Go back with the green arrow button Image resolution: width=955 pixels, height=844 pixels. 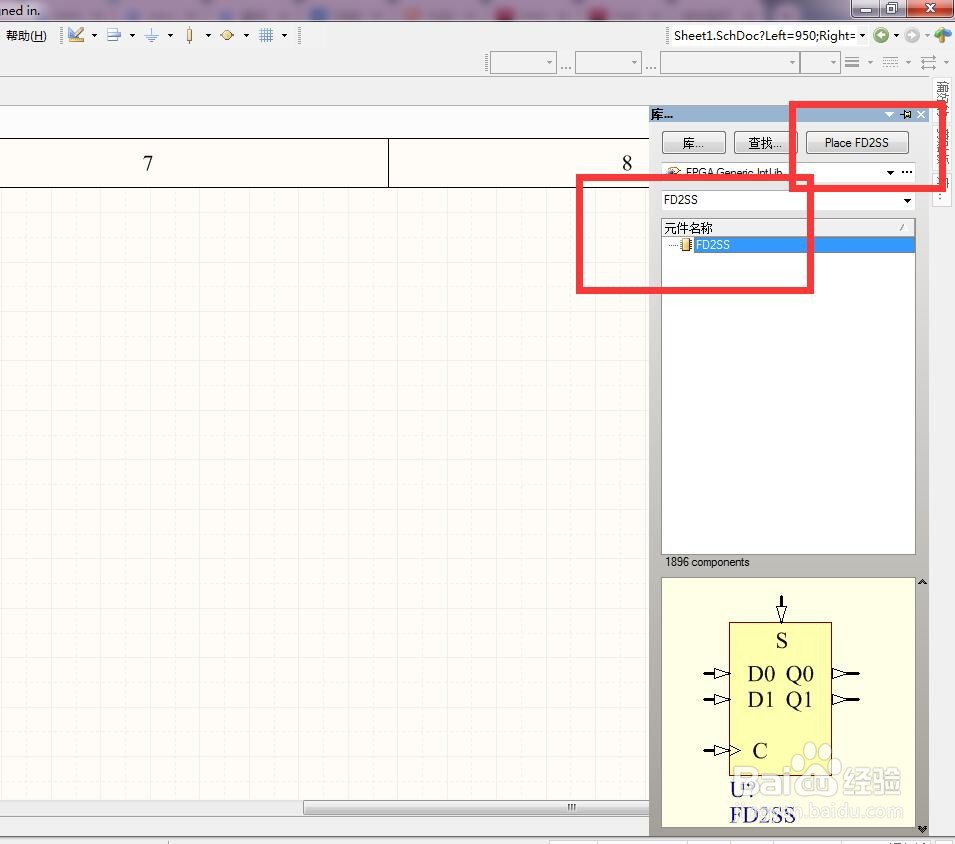pyautogui.click(x=881, y=35)
